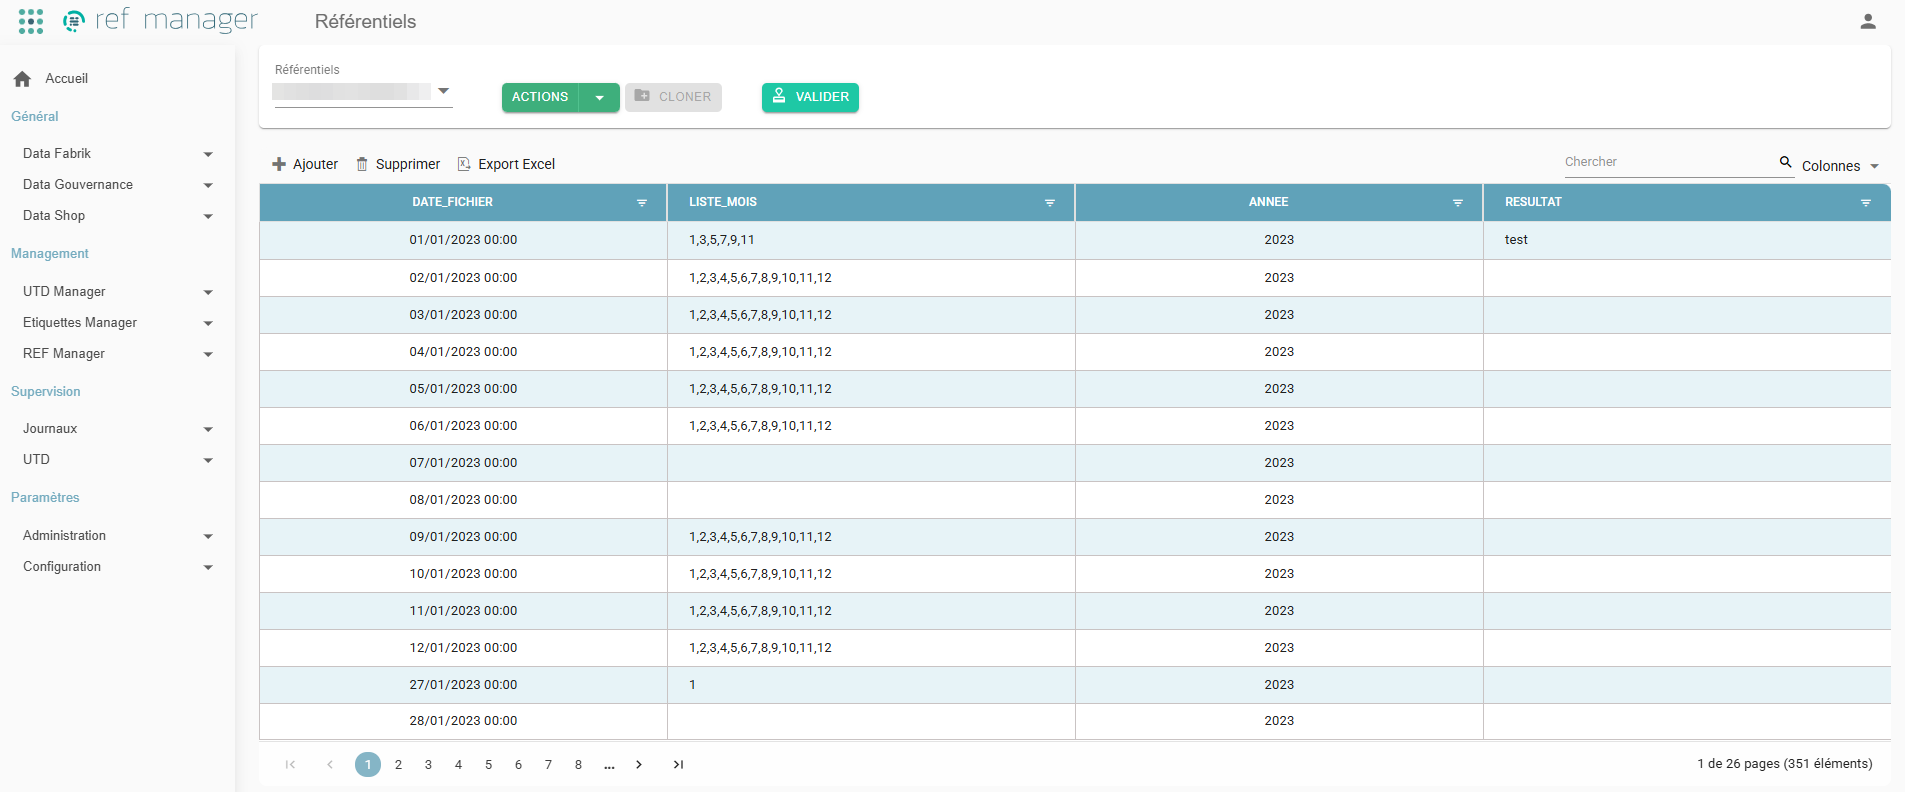Go to next page arrow
Viewport: 1905px width, 792px height.
(639, 765)
